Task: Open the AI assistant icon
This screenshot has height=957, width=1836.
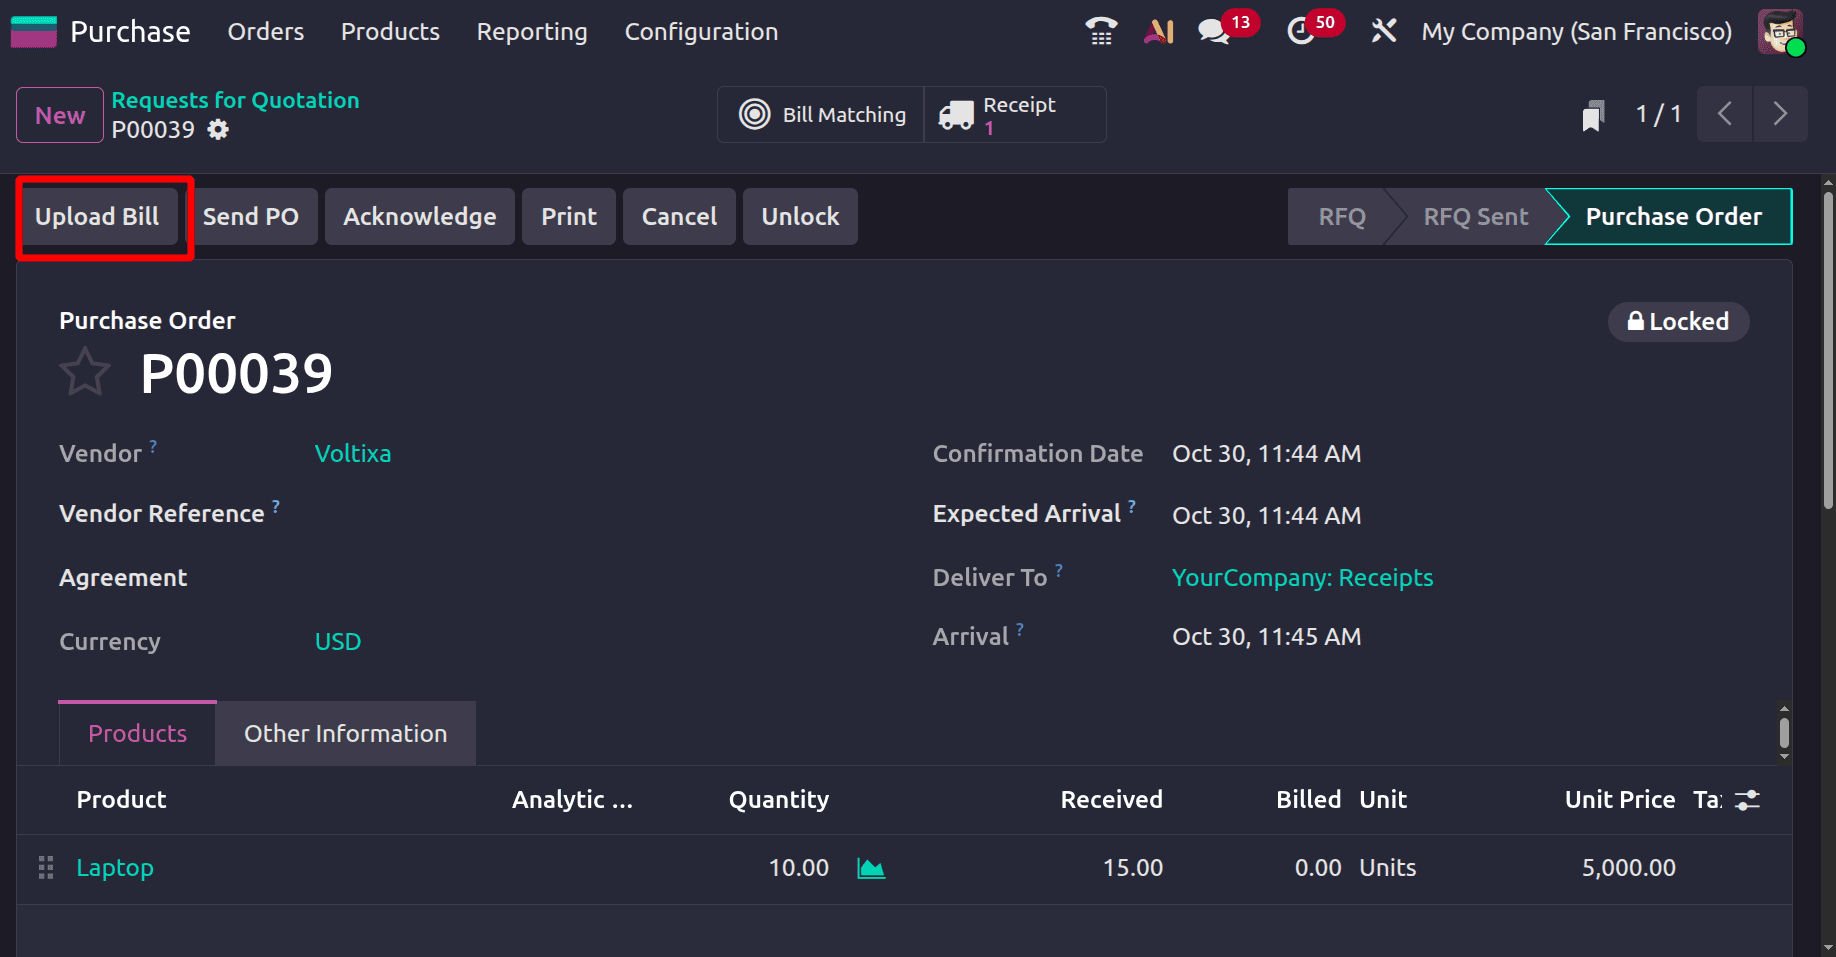Action: (x=1158, y=31)
